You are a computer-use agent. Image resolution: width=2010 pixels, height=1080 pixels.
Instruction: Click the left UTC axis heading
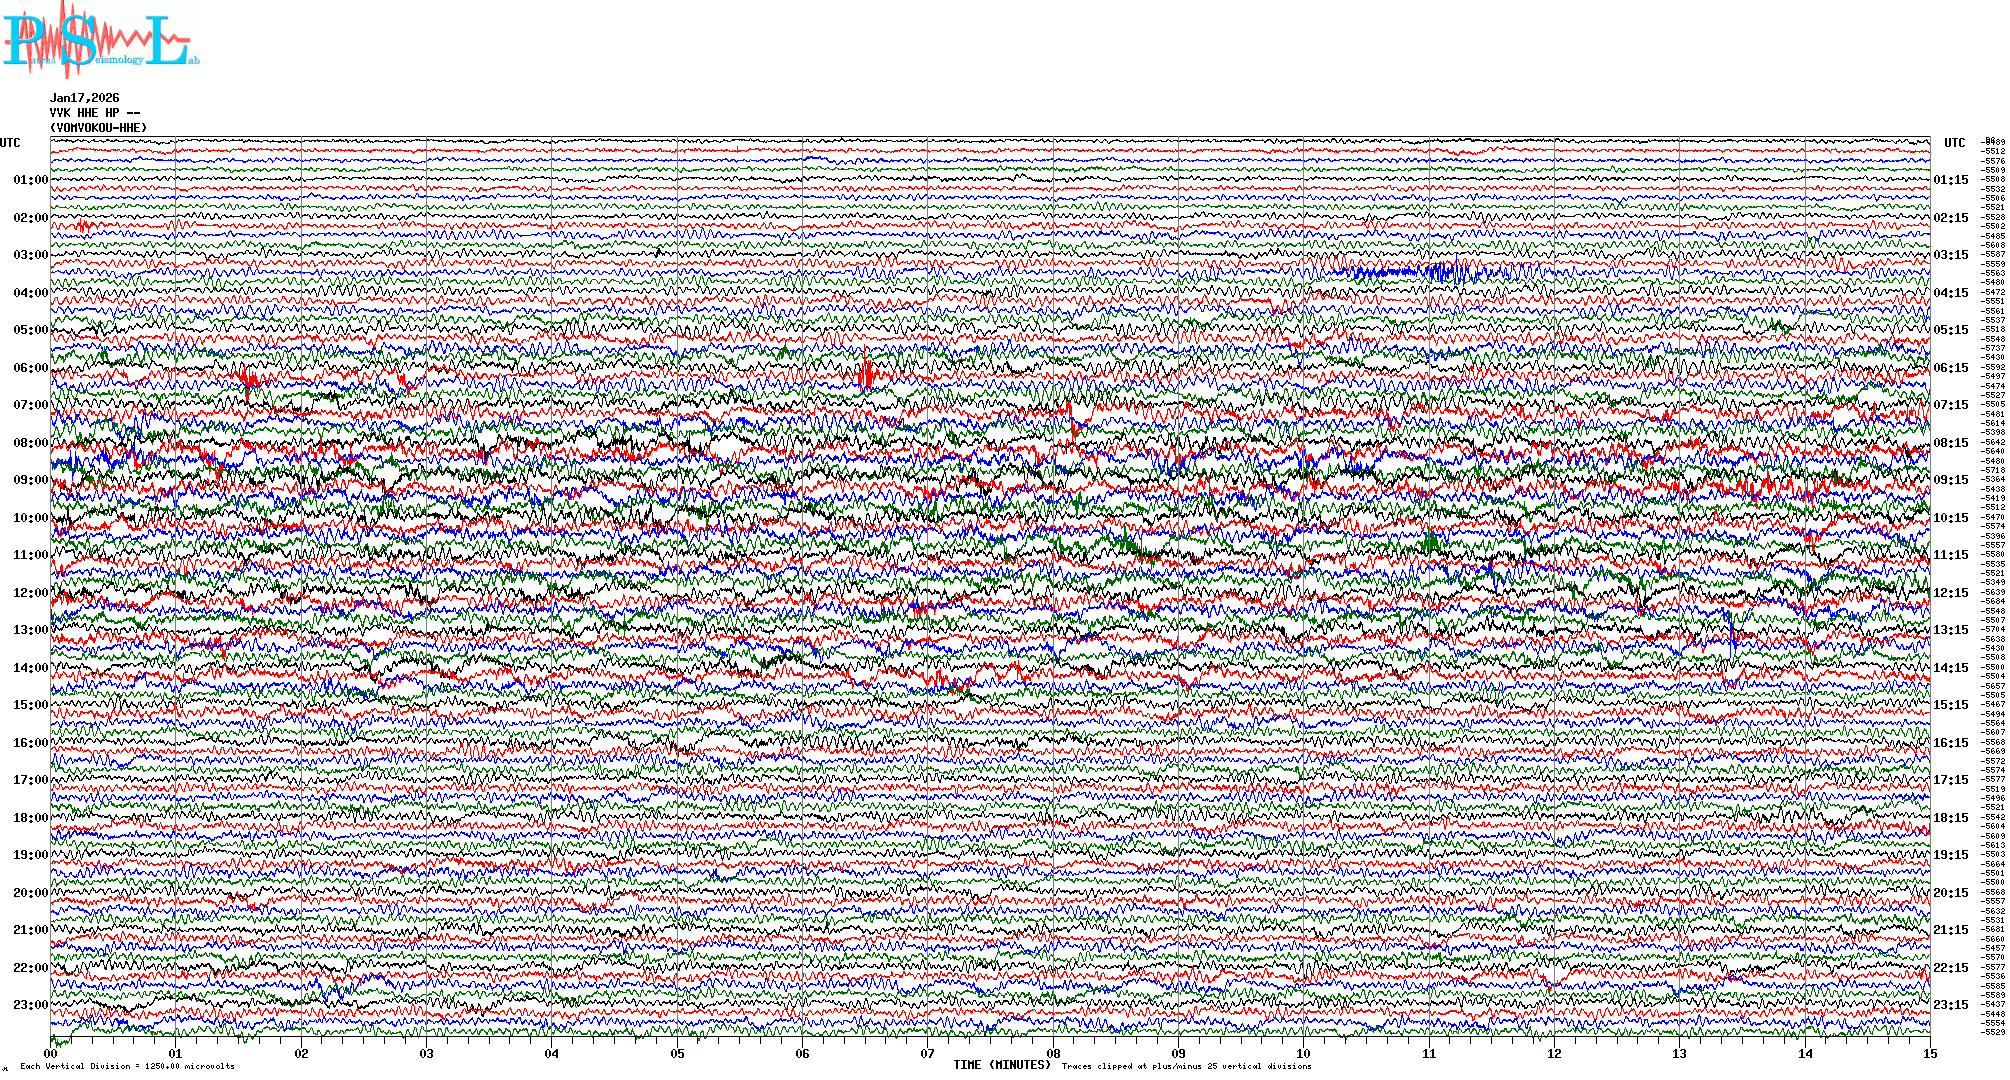(x=10, y=143)
